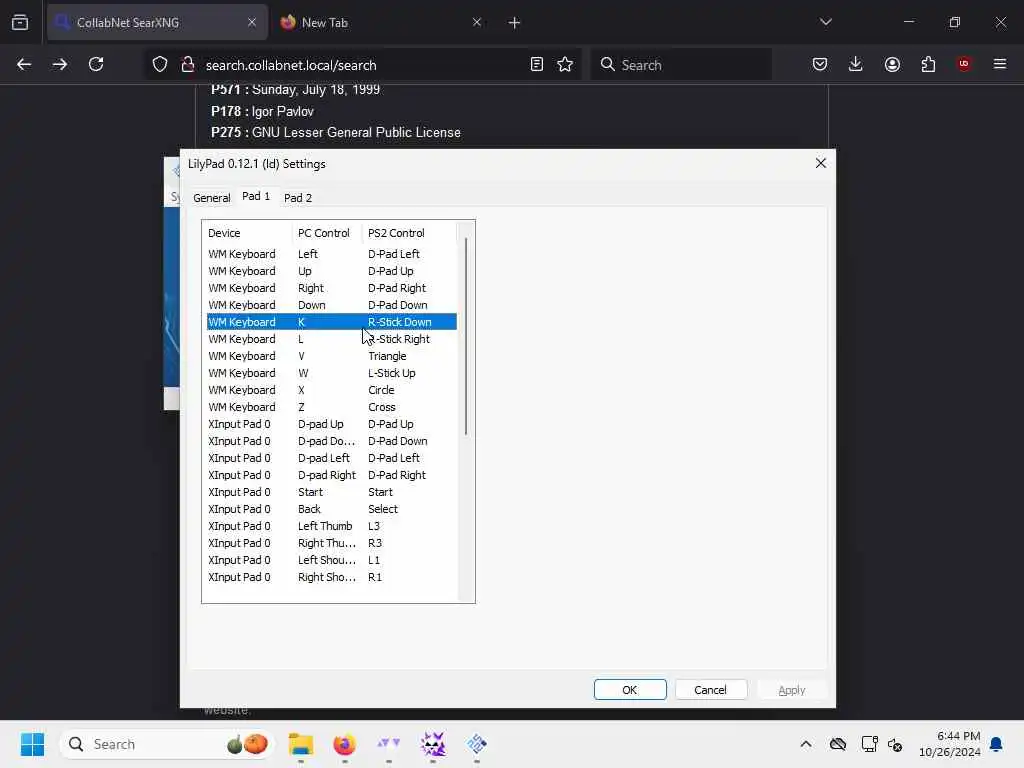Viewport: 1024px width, 768px height.
Task: Click the Windows taskbar Search box
Action: [167, 744]
